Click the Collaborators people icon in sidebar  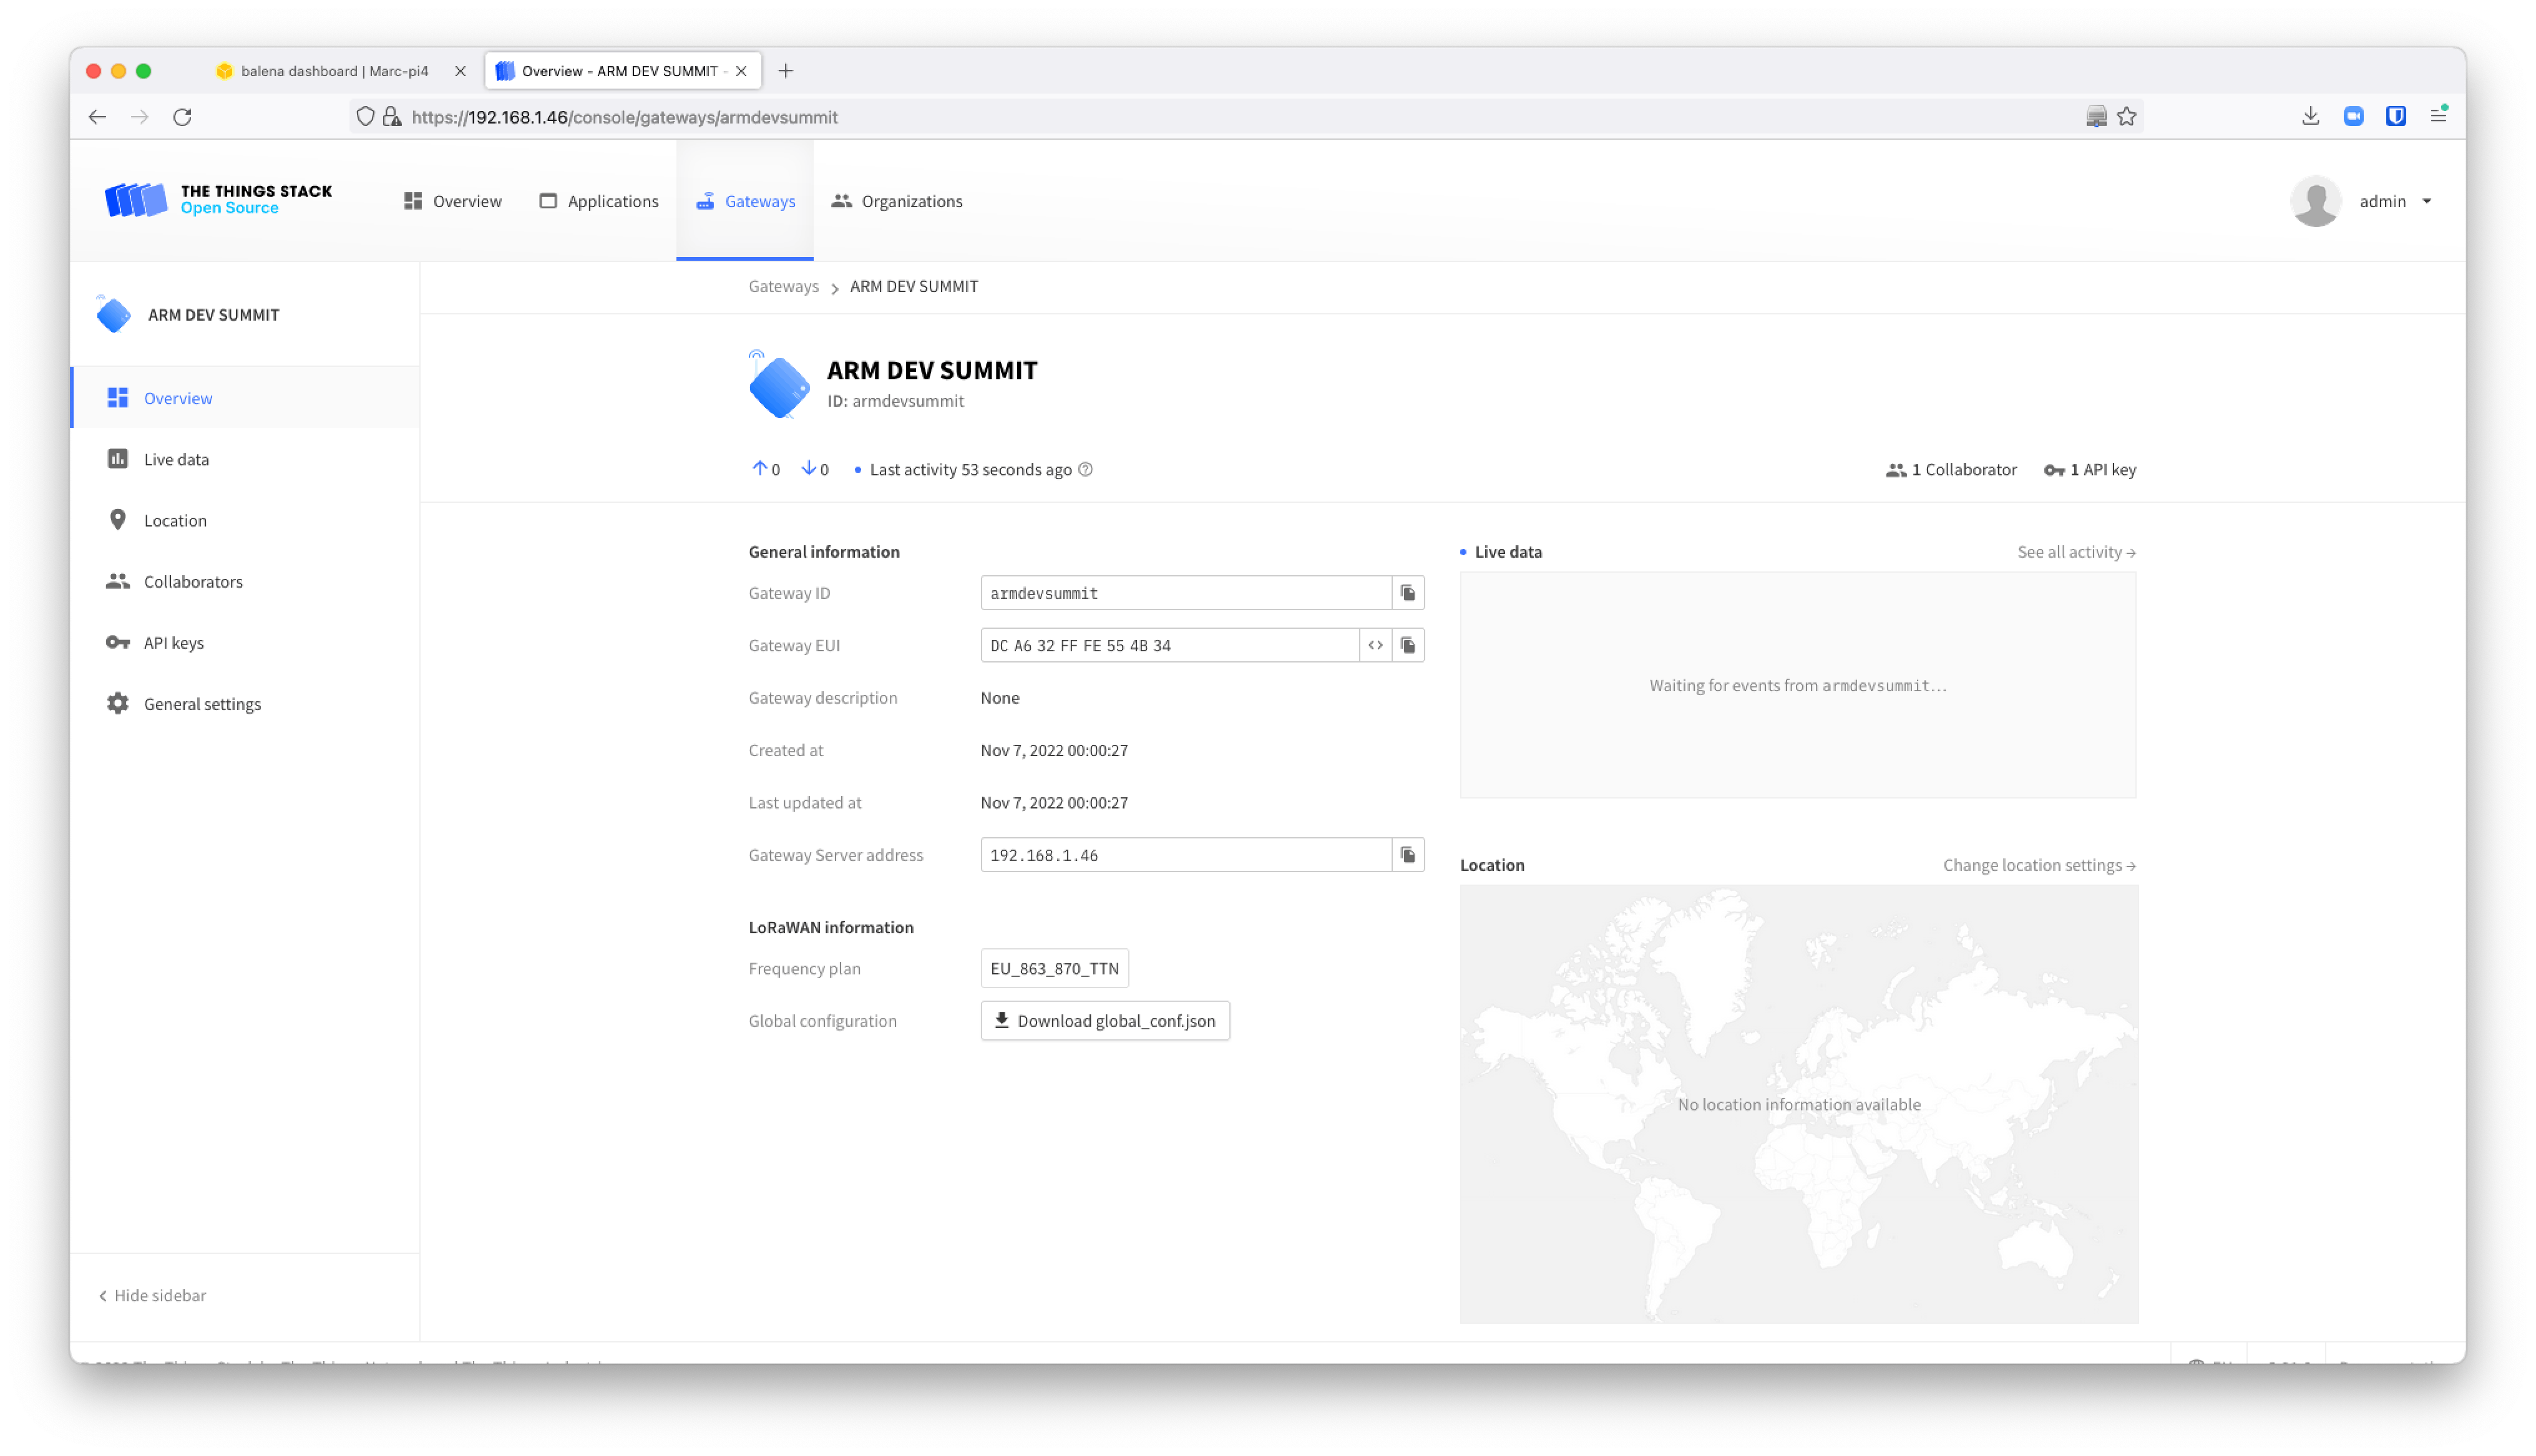coord(118,581)
